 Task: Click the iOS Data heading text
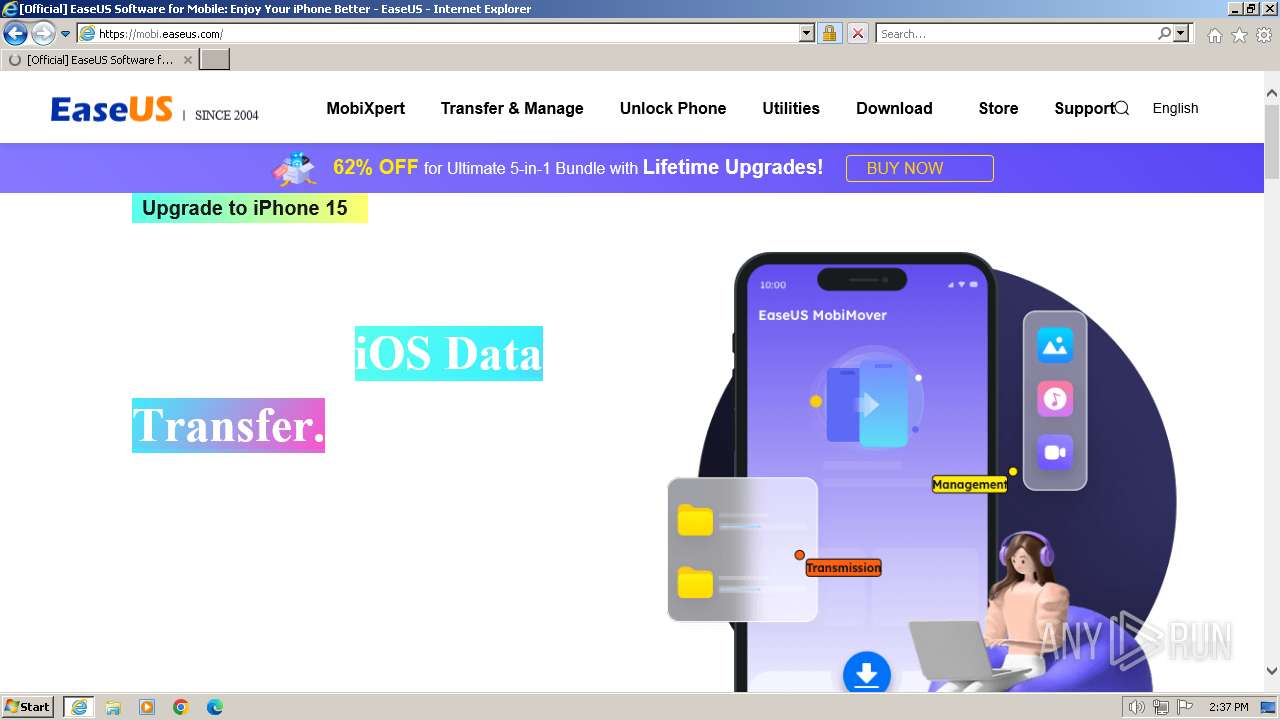coord(449,353)
